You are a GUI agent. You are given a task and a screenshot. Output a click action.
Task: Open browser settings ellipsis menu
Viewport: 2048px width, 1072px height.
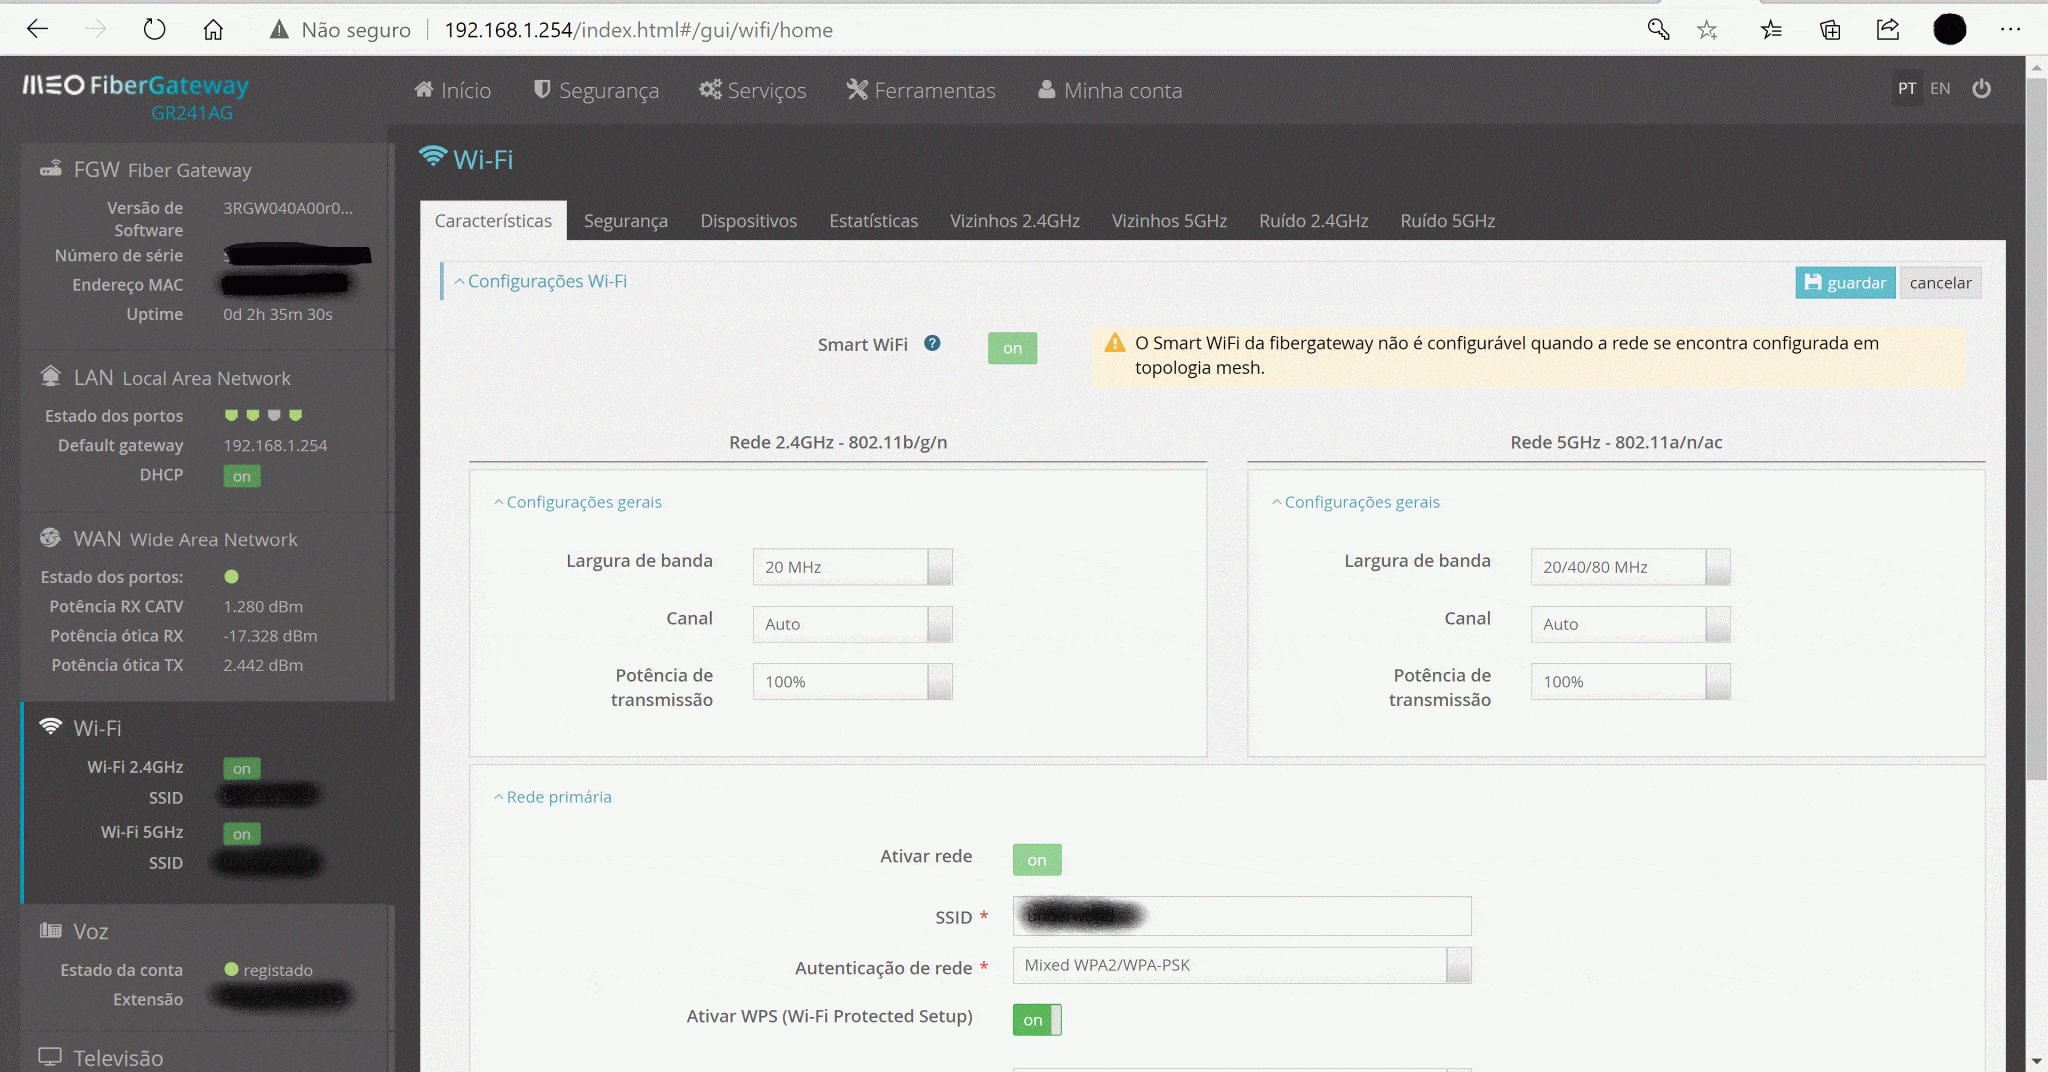click(x=2010, y=30)
